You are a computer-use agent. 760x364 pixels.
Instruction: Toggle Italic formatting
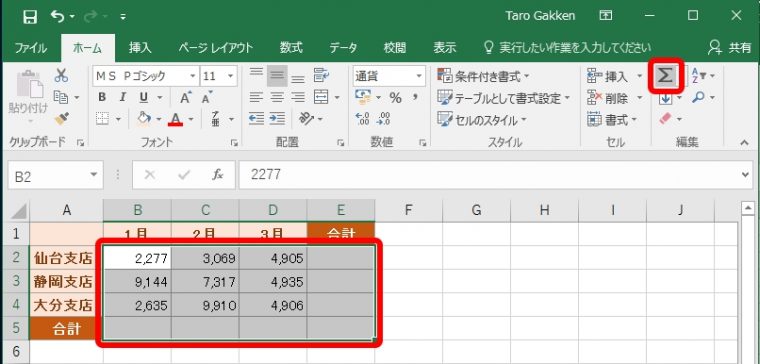(123, 97)
